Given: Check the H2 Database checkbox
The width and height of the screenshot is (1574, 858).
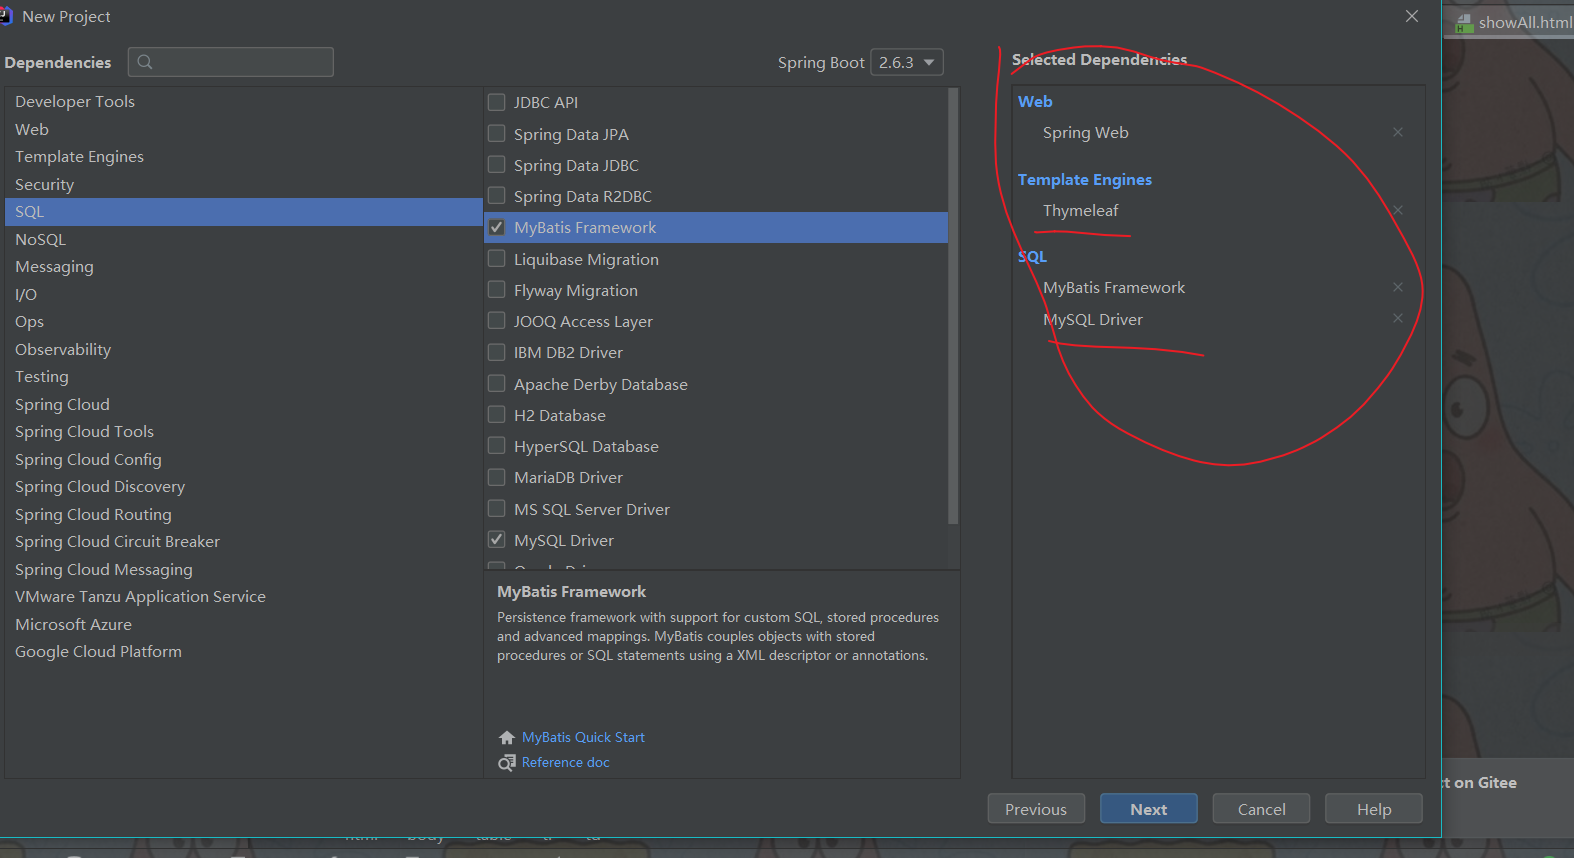Looking at the screenshot, I should point(496,414).
